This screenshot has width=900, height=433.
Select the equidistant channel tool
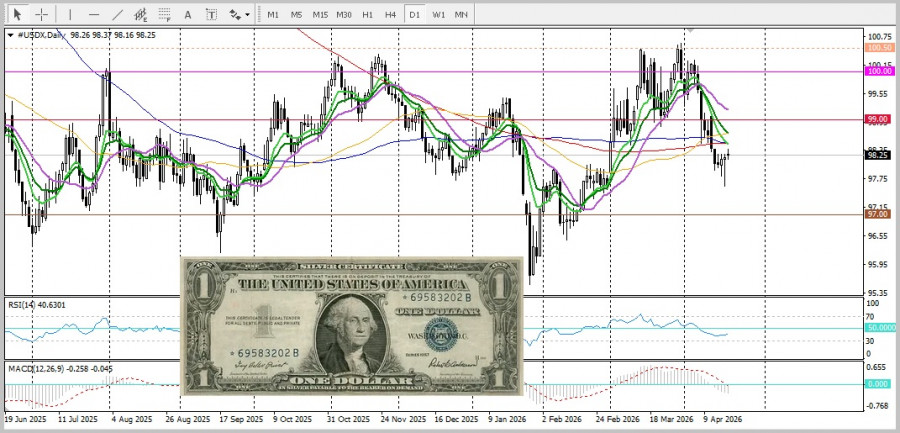[x=141, y=14]
